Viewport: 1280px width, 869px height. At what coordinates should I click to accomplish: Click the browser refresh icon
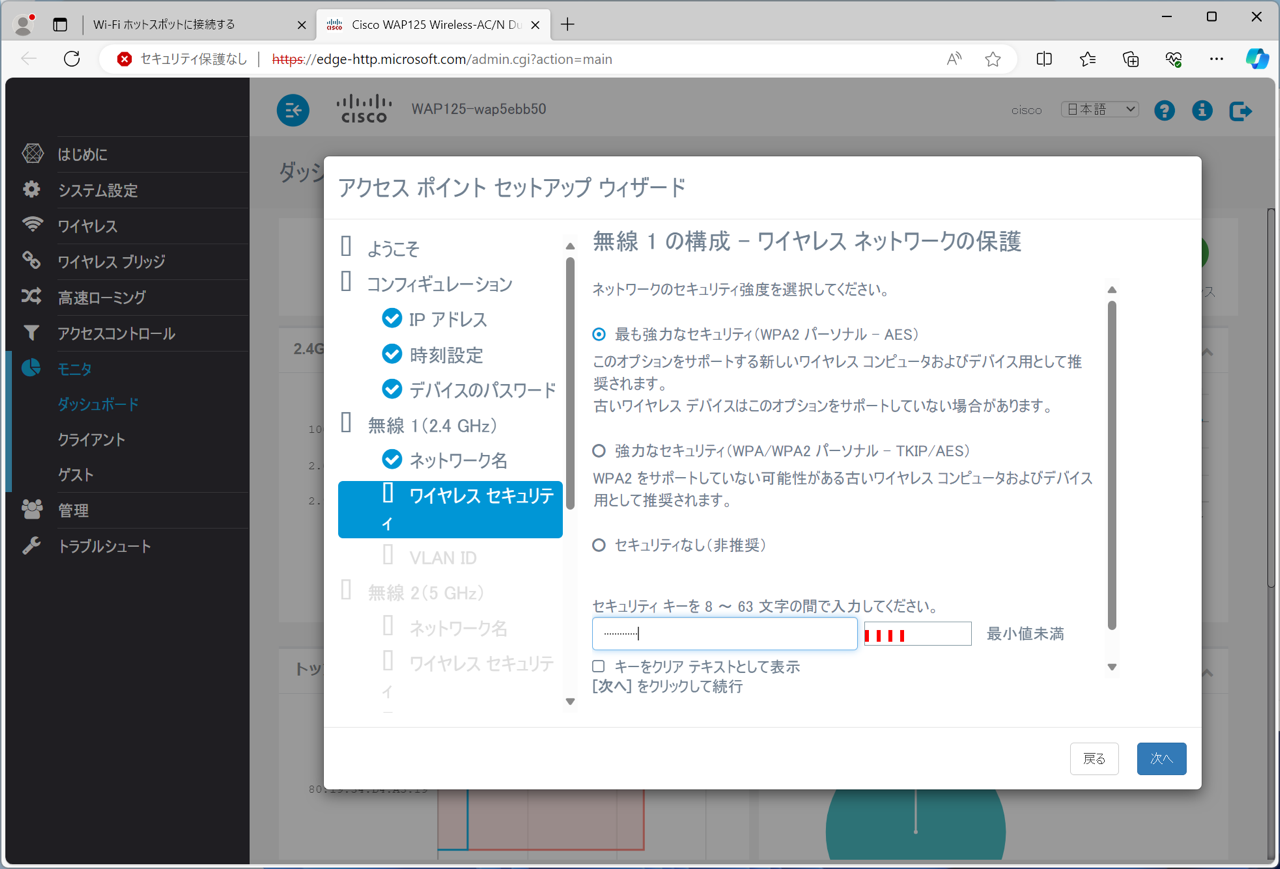(72, 59)
